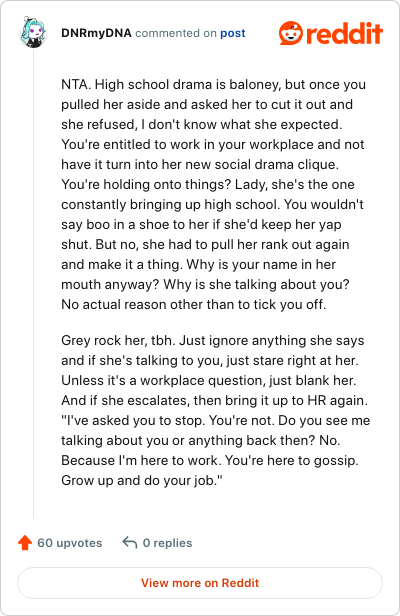
Task: Click the orange reddit wordmark
Action: (x=344, y=33)
